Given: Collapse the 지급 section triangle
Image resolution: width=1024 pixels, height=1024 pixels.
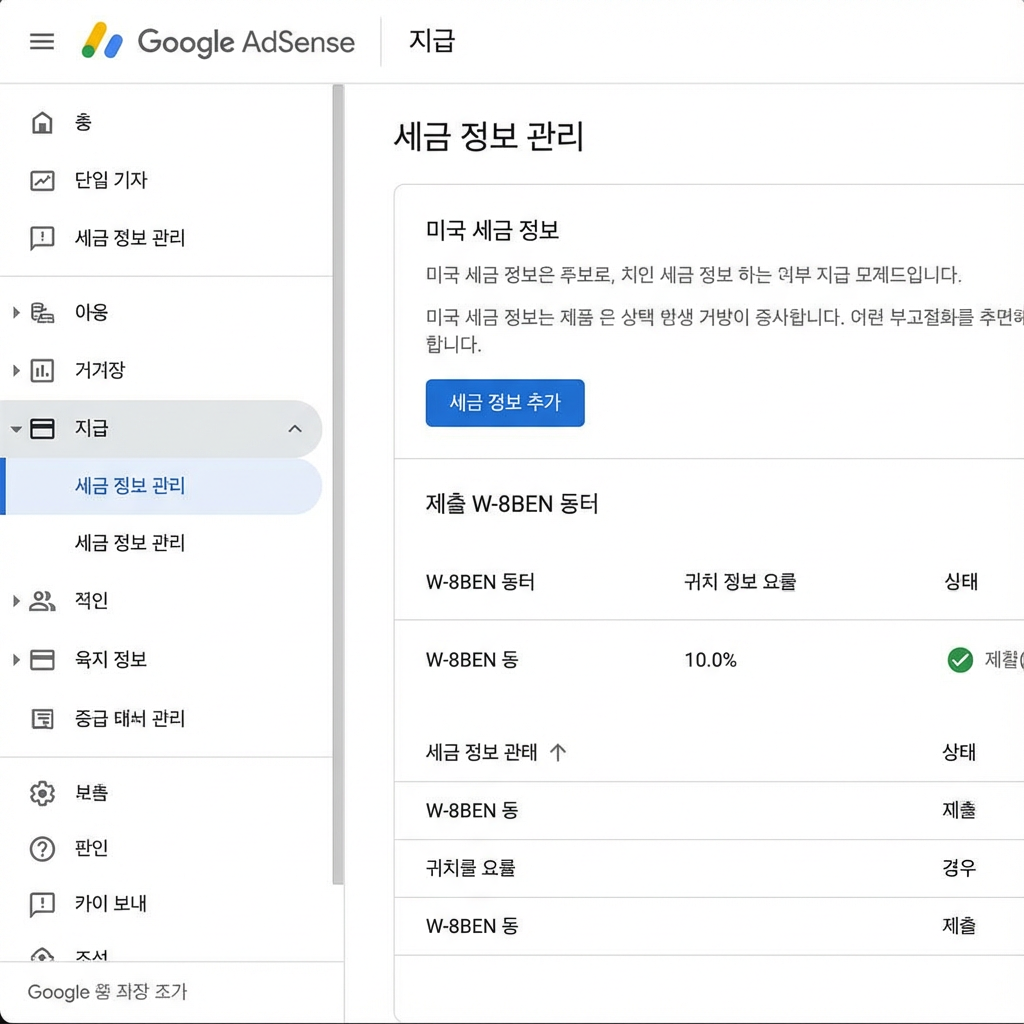Looking at the screenshot, I should (16, 429).
